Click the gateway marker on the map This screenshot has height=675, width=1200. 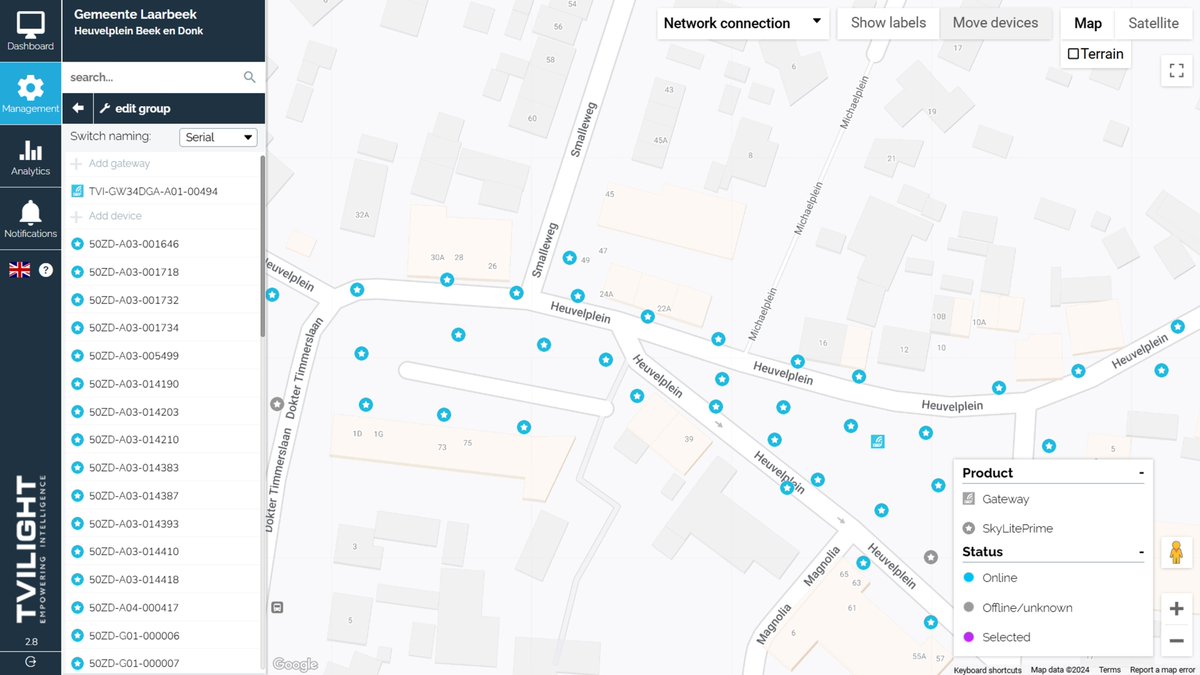click(x=877, y=441)
